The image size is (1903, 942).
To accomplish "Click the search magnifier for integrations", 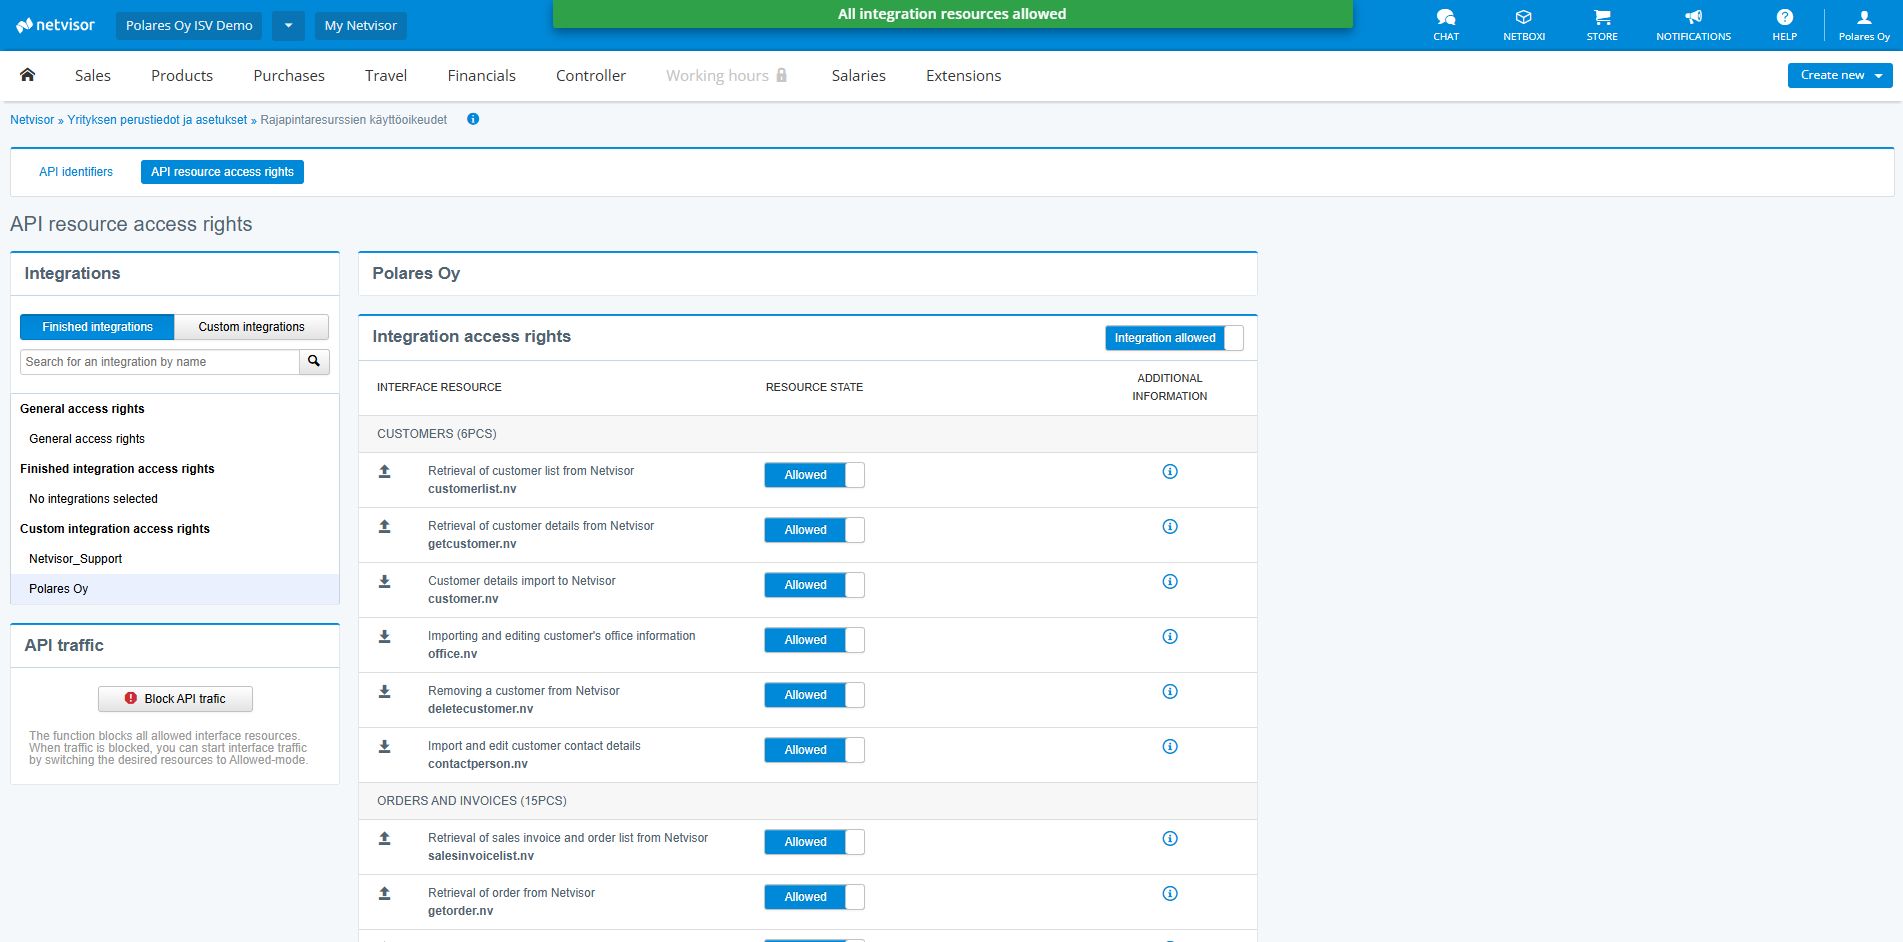I will [314, 362].
